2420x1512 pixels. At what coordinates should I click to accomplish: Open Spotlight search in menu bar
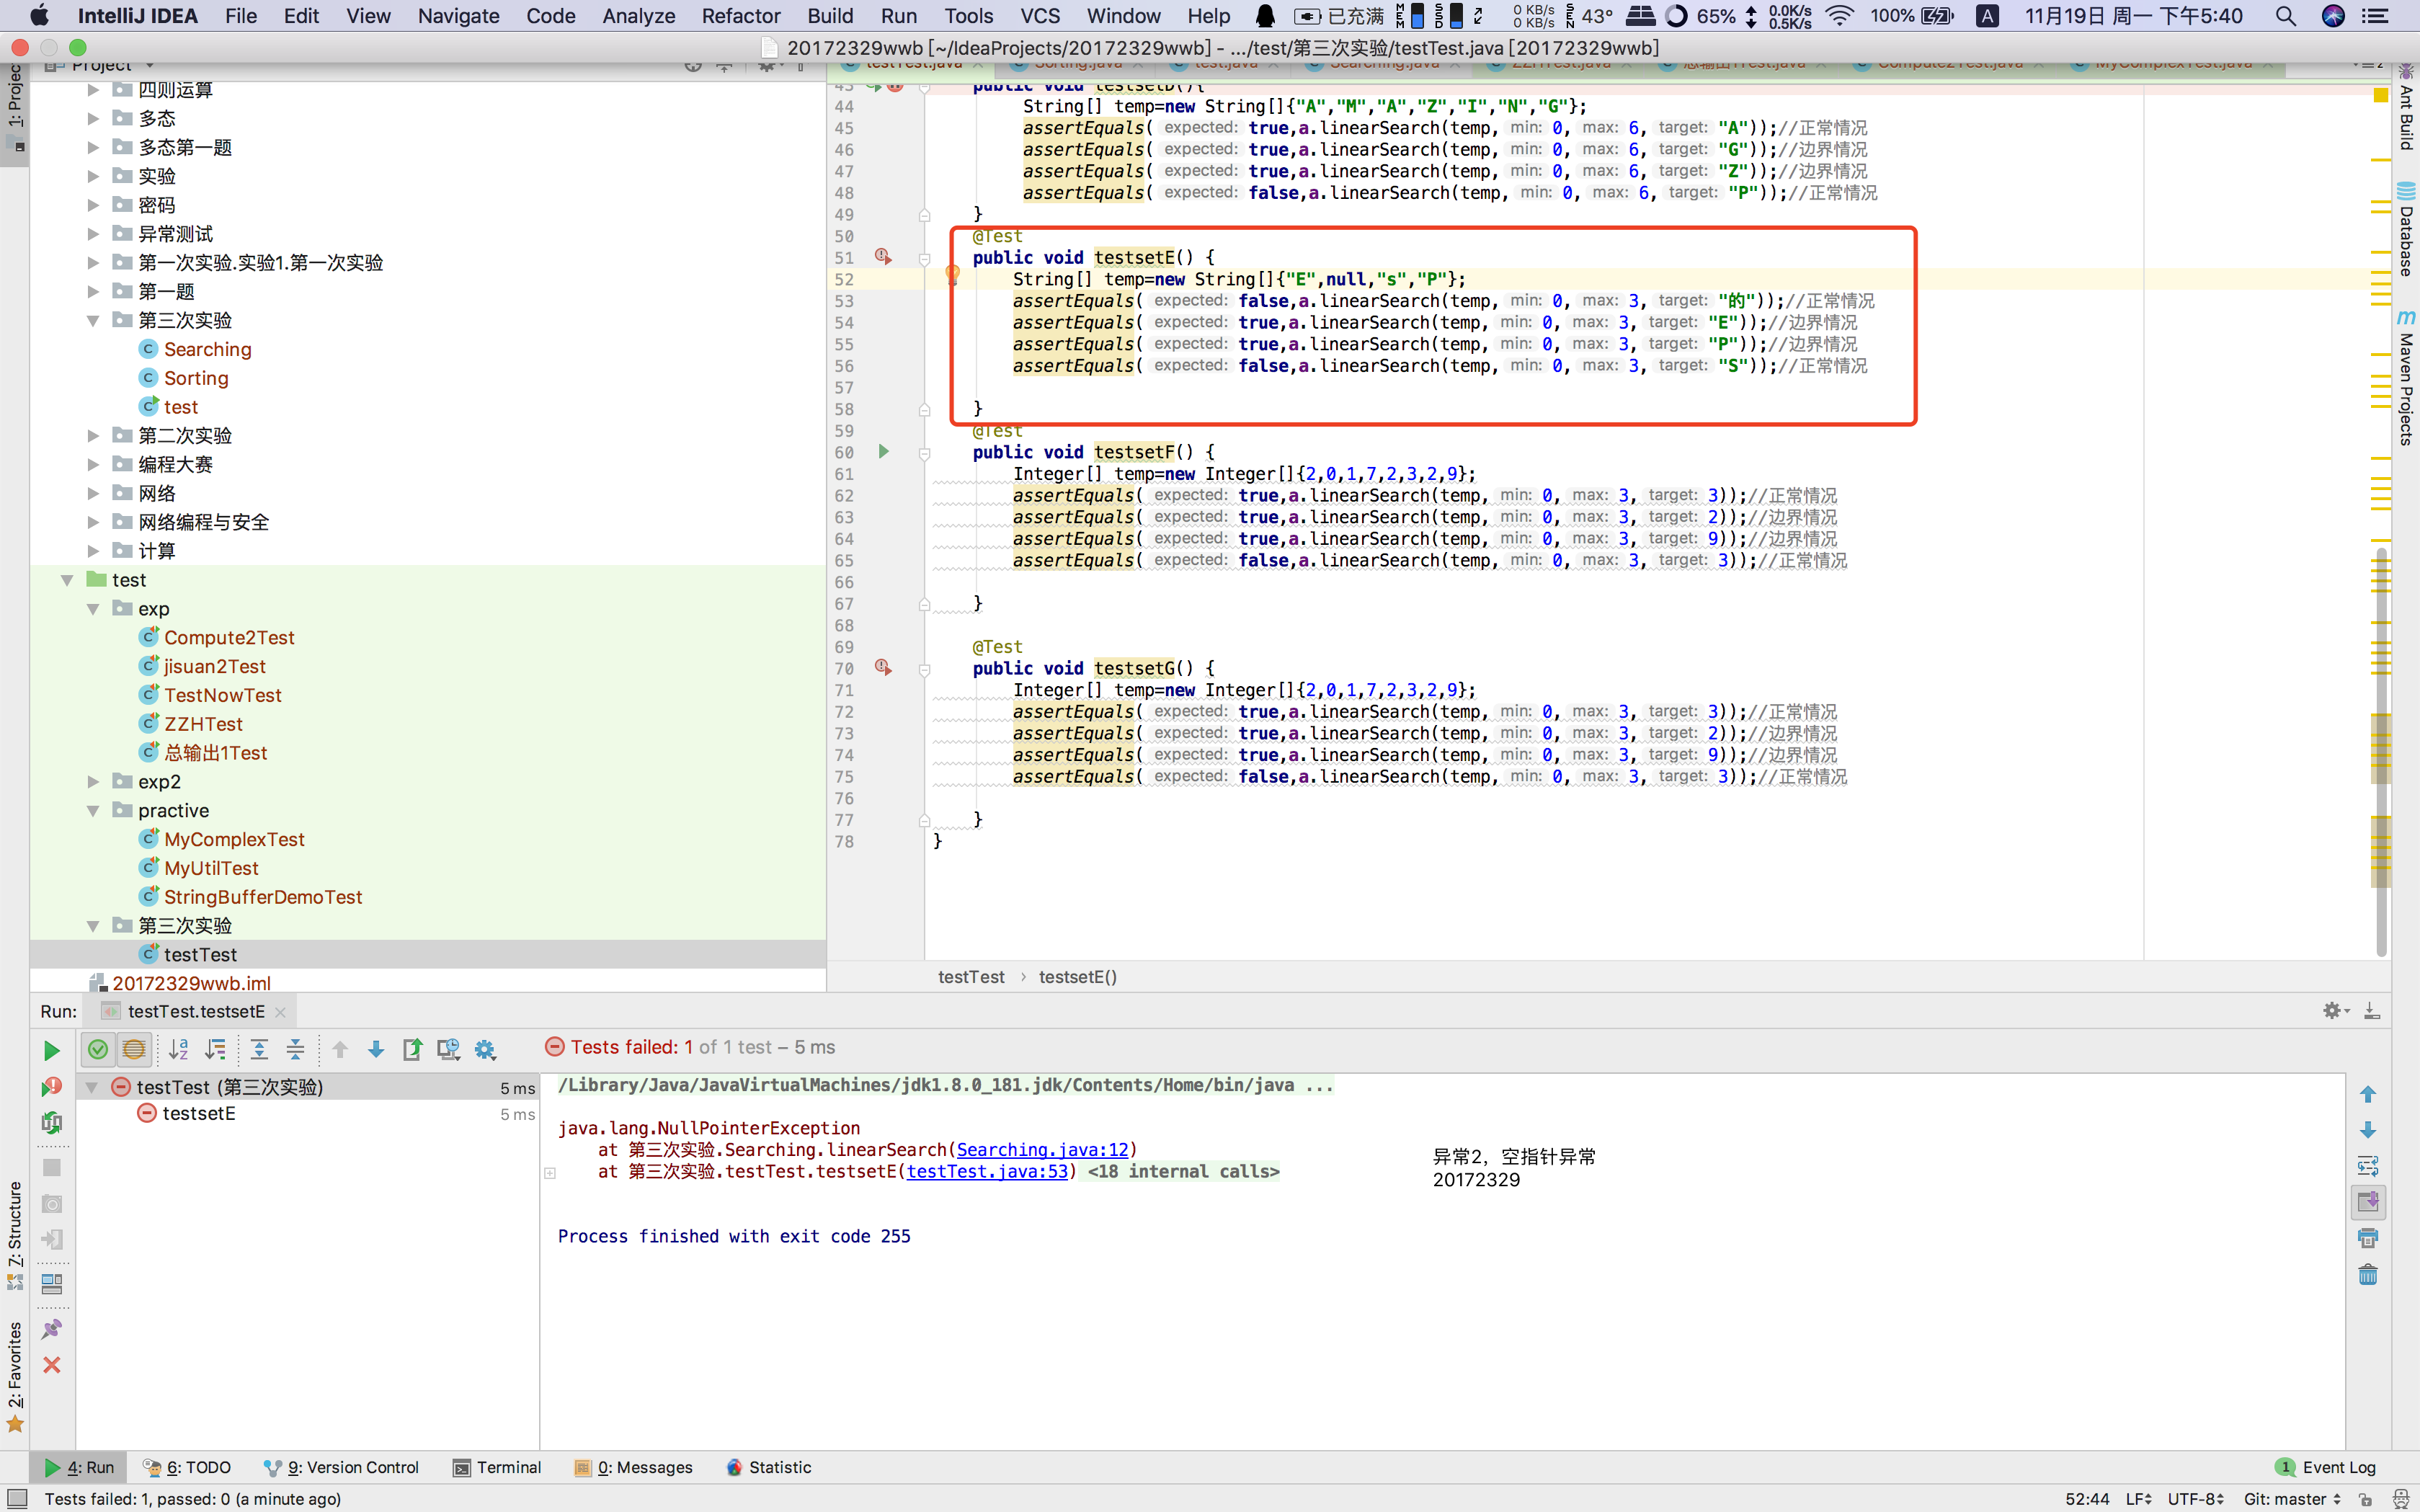(2285, 16)
